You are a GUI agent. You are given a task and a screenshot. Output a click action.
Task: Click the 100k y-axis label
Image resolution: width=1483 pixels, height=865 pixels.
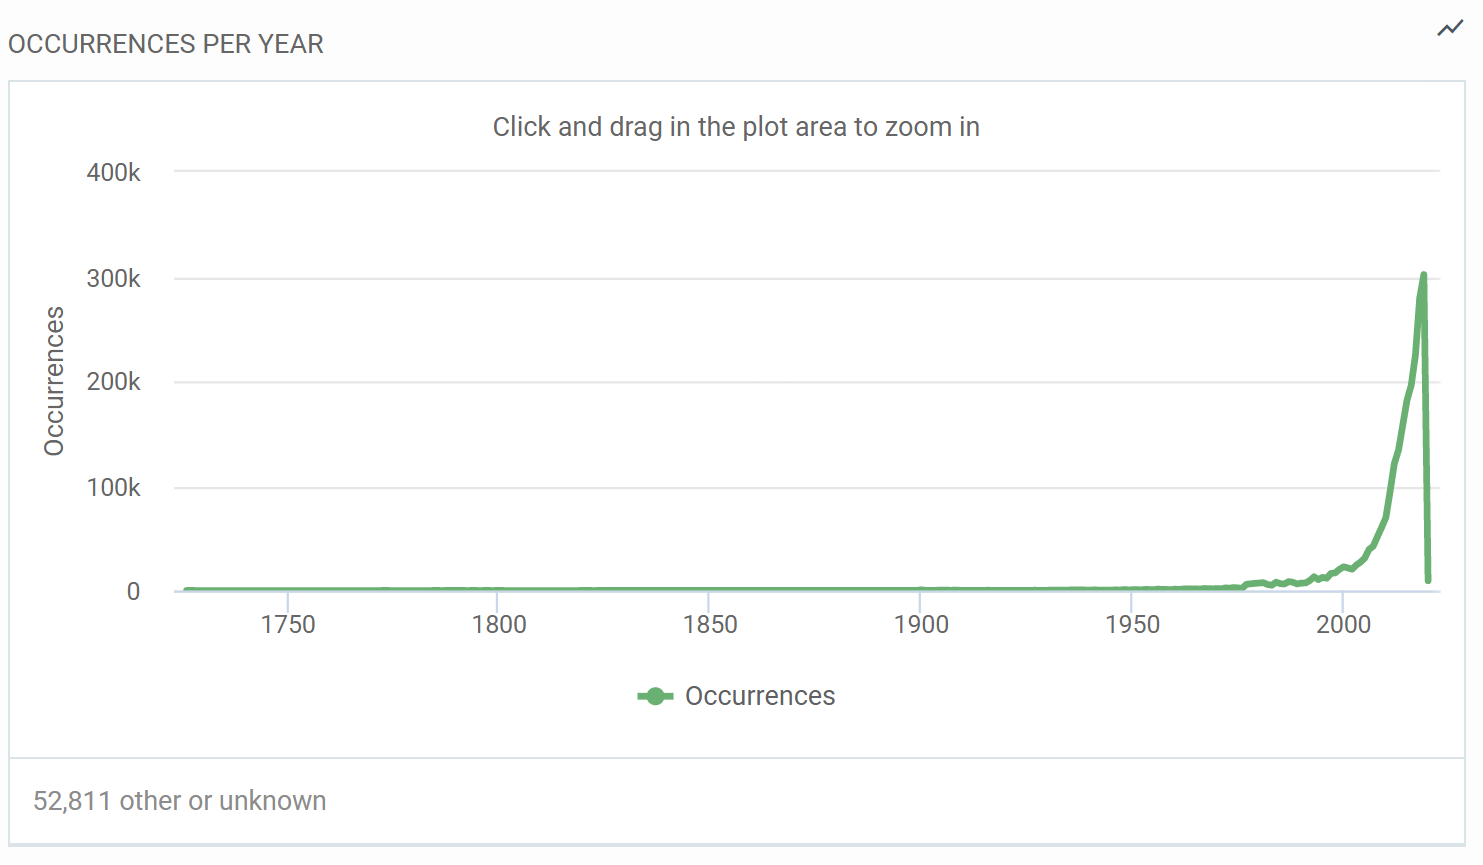[113, 488]
